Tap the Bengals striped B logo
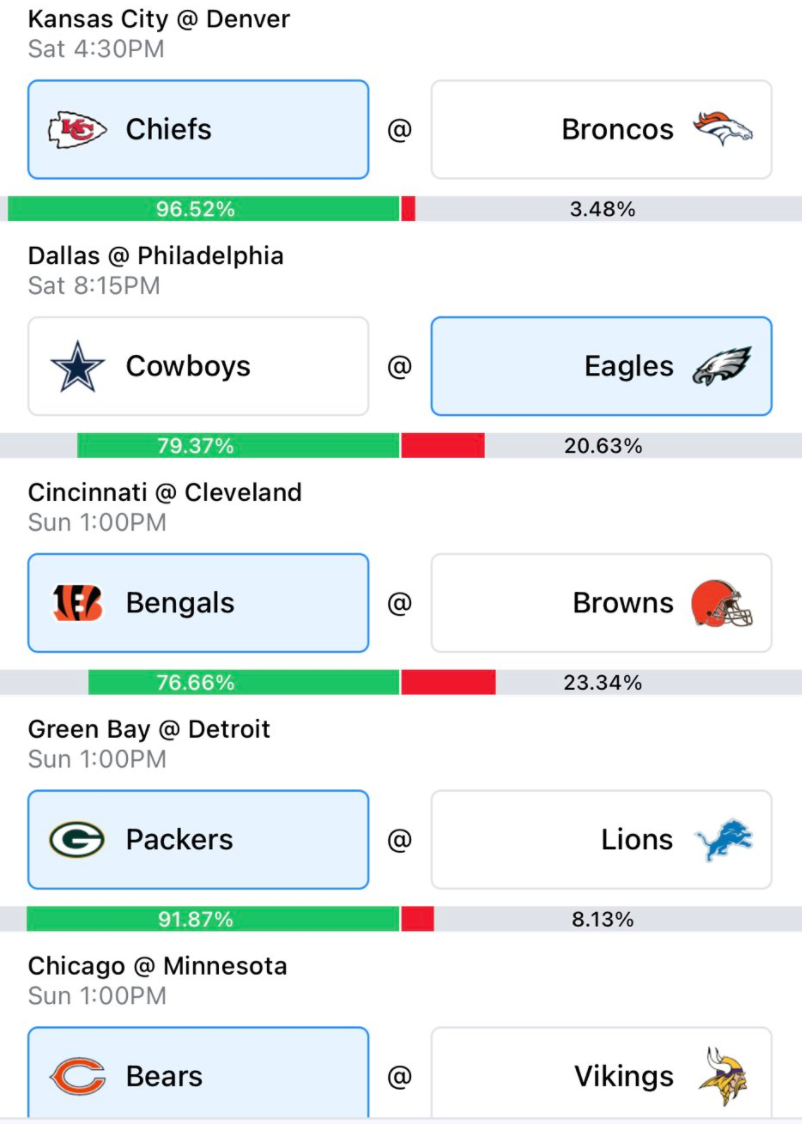 [77, 603]
